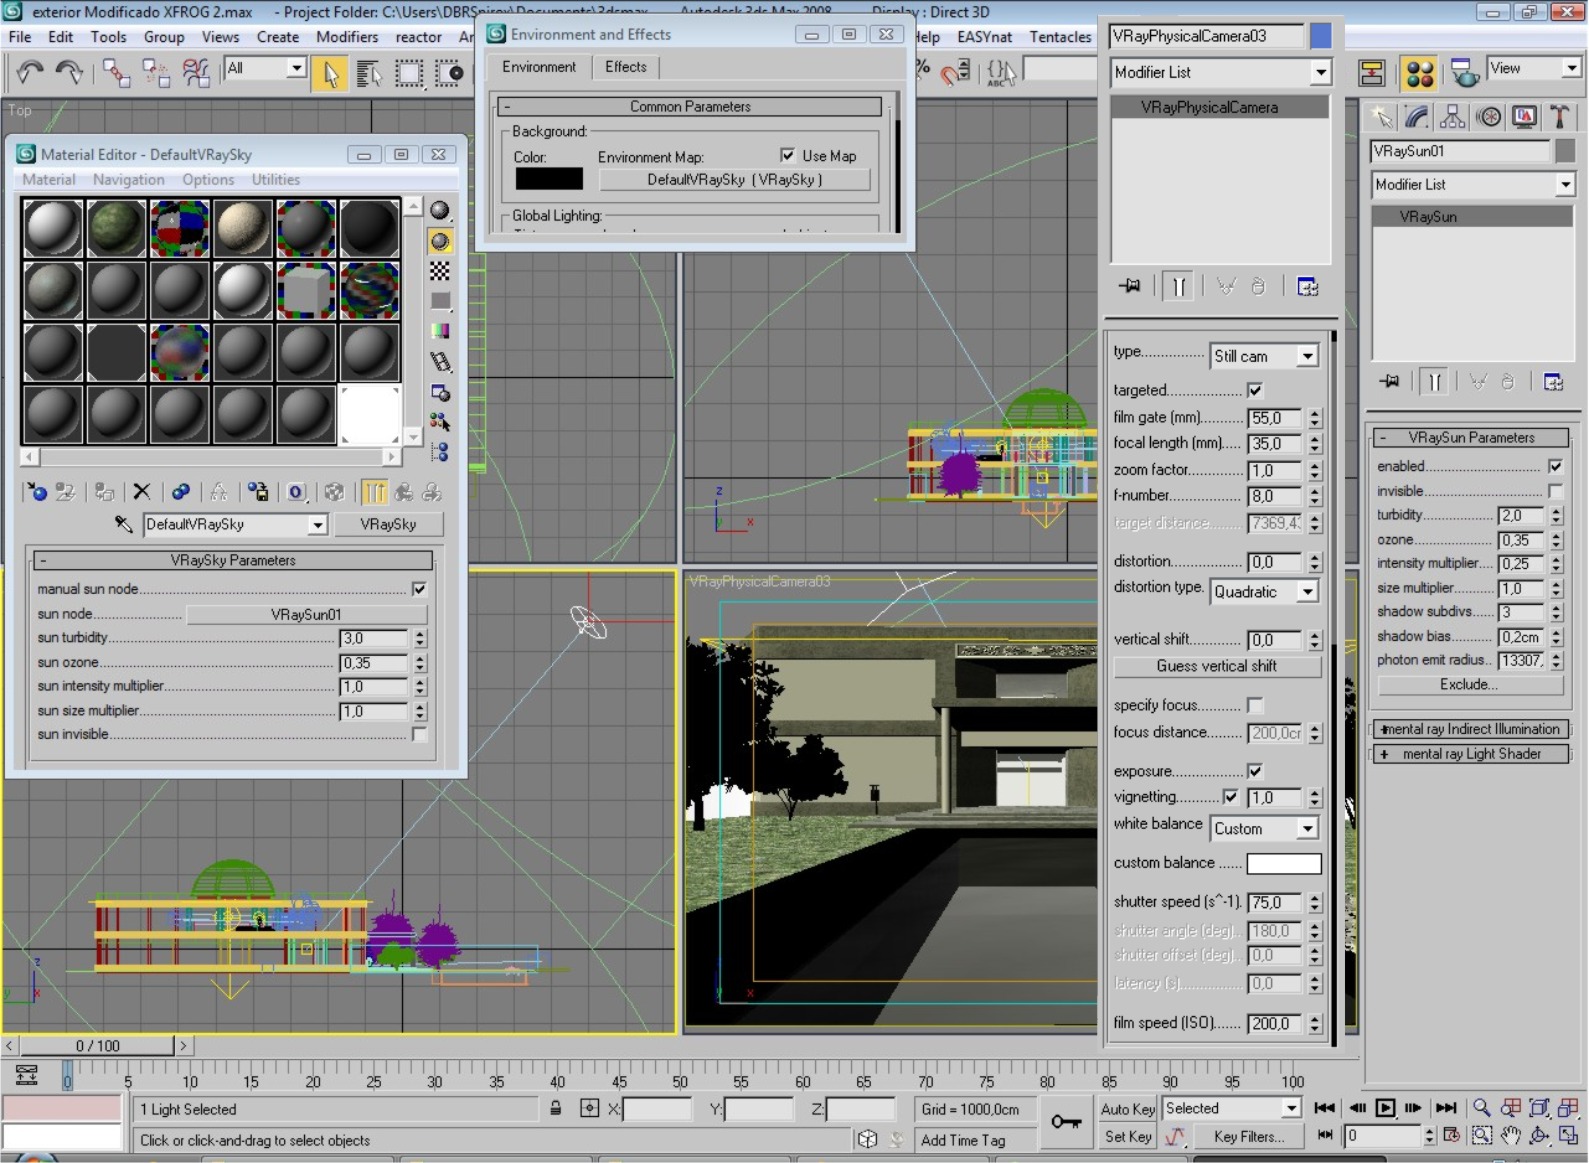Toggle Background checker pattern in Material Editor
Image resolution: width=1589 pixels, height=1163 pixels.
pyautogui.click(x=440, y=271)
